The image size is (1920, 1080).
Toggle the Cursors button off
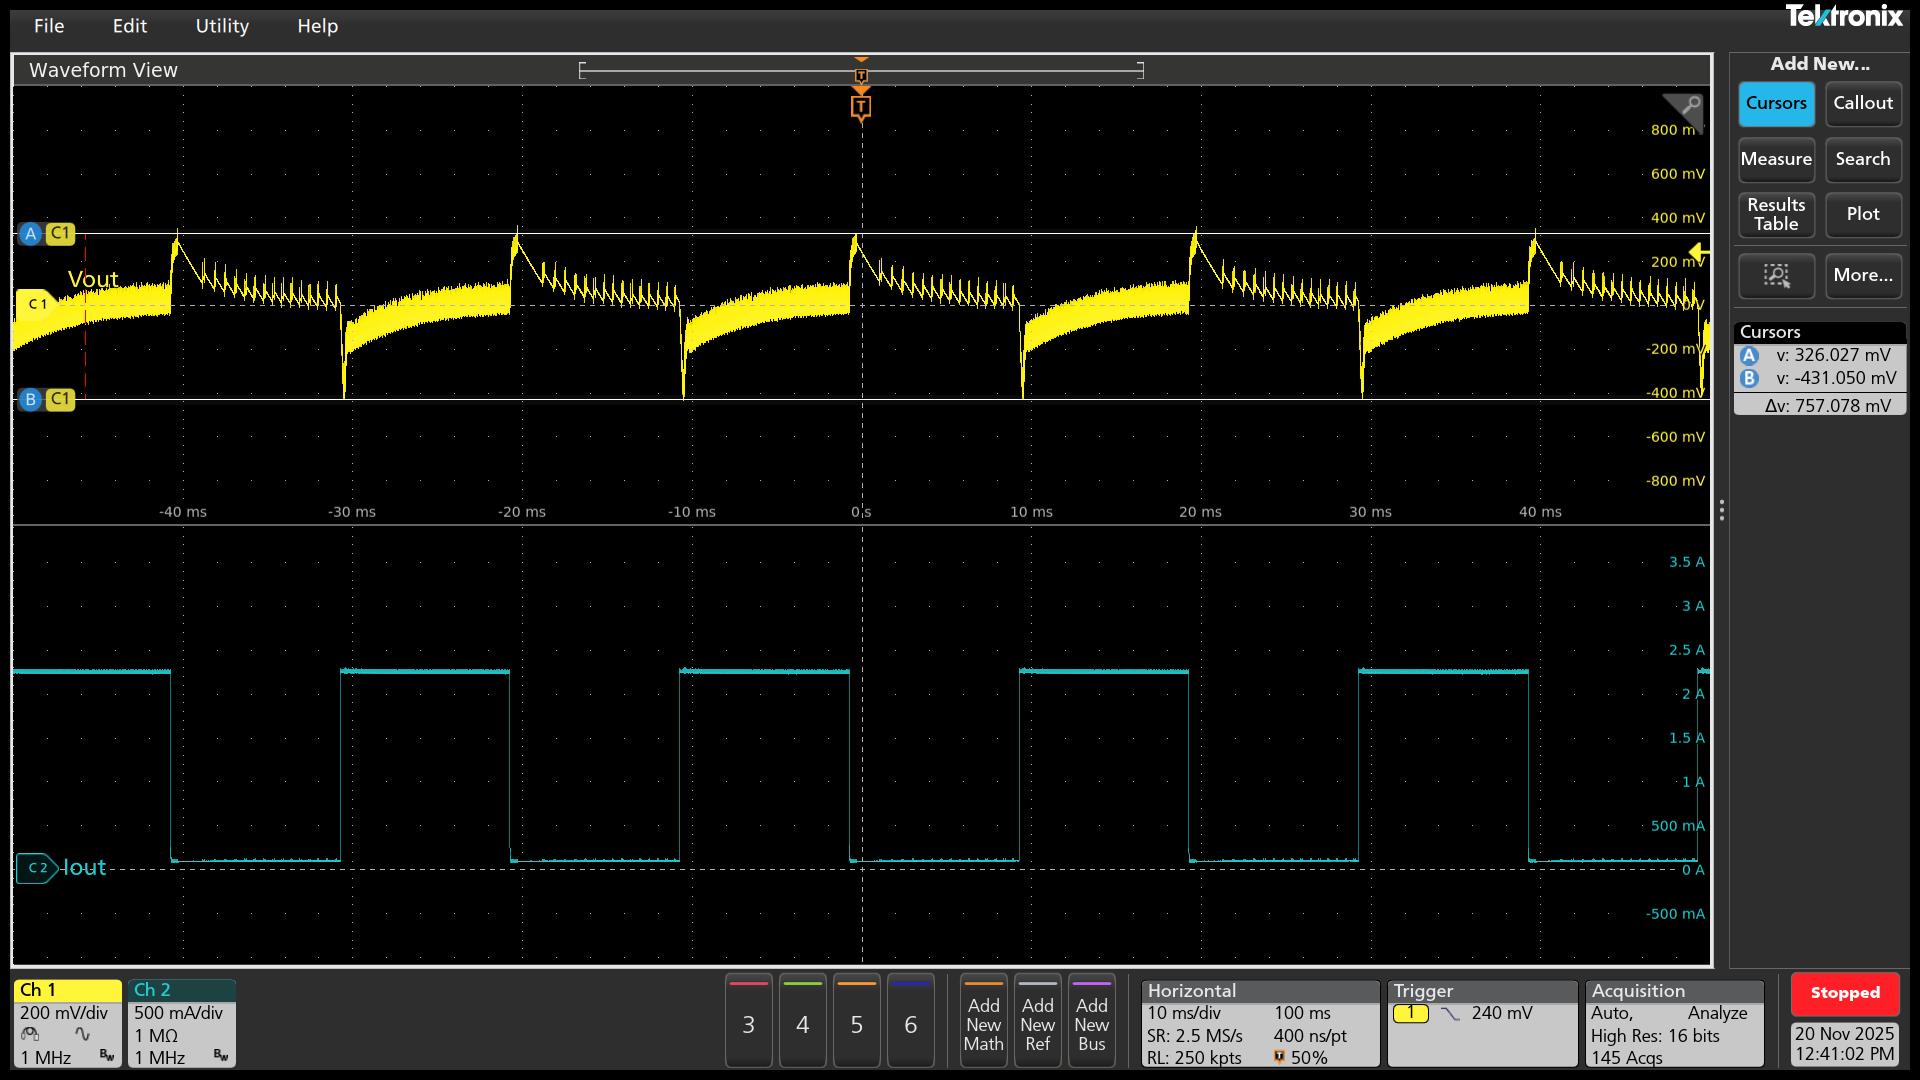point(1776,103)
